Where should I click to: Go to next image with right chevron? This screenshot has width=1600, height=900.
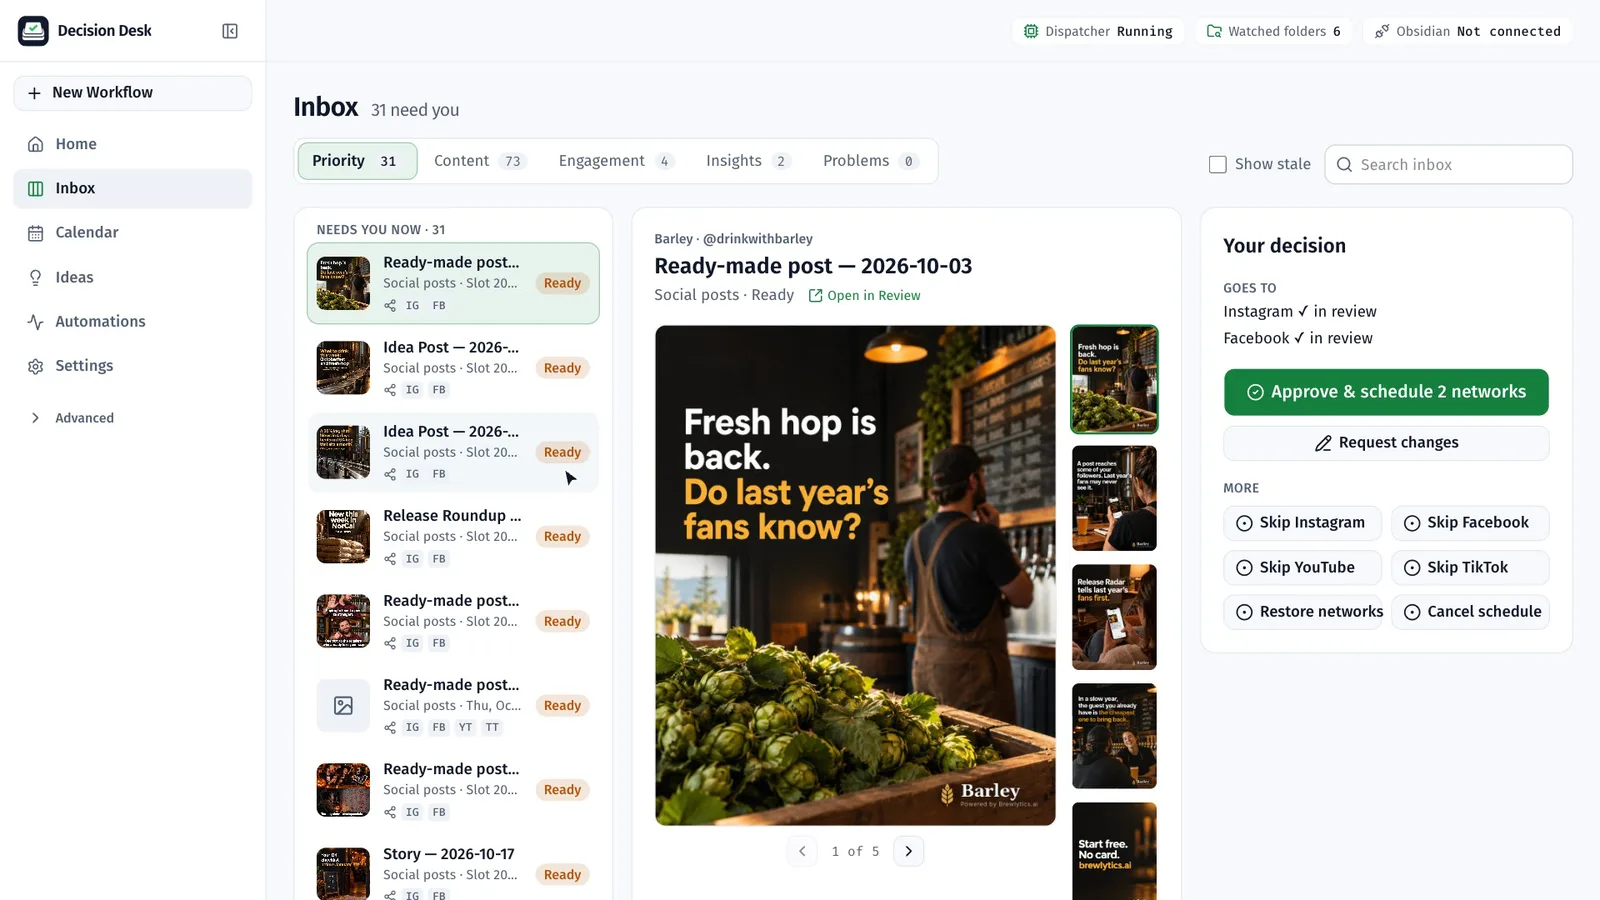[908, 851]
